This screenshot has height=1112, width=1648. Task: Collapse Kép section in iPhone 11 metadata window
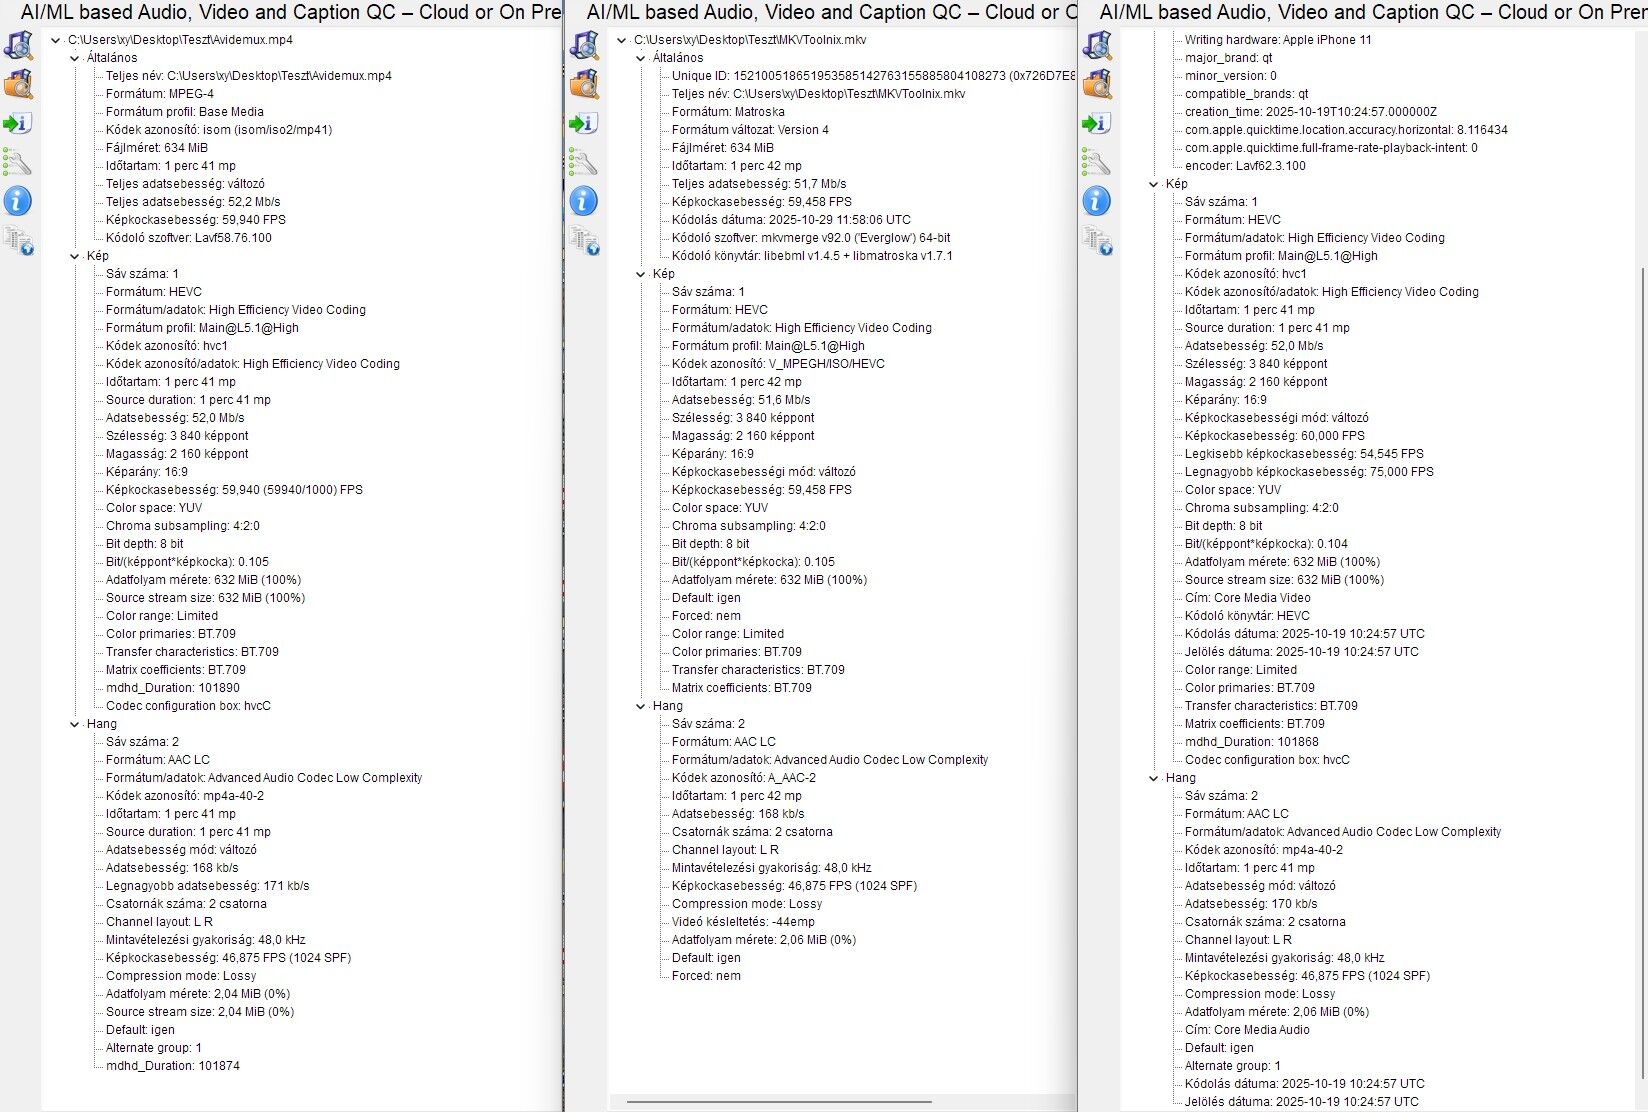point(1153,184)
